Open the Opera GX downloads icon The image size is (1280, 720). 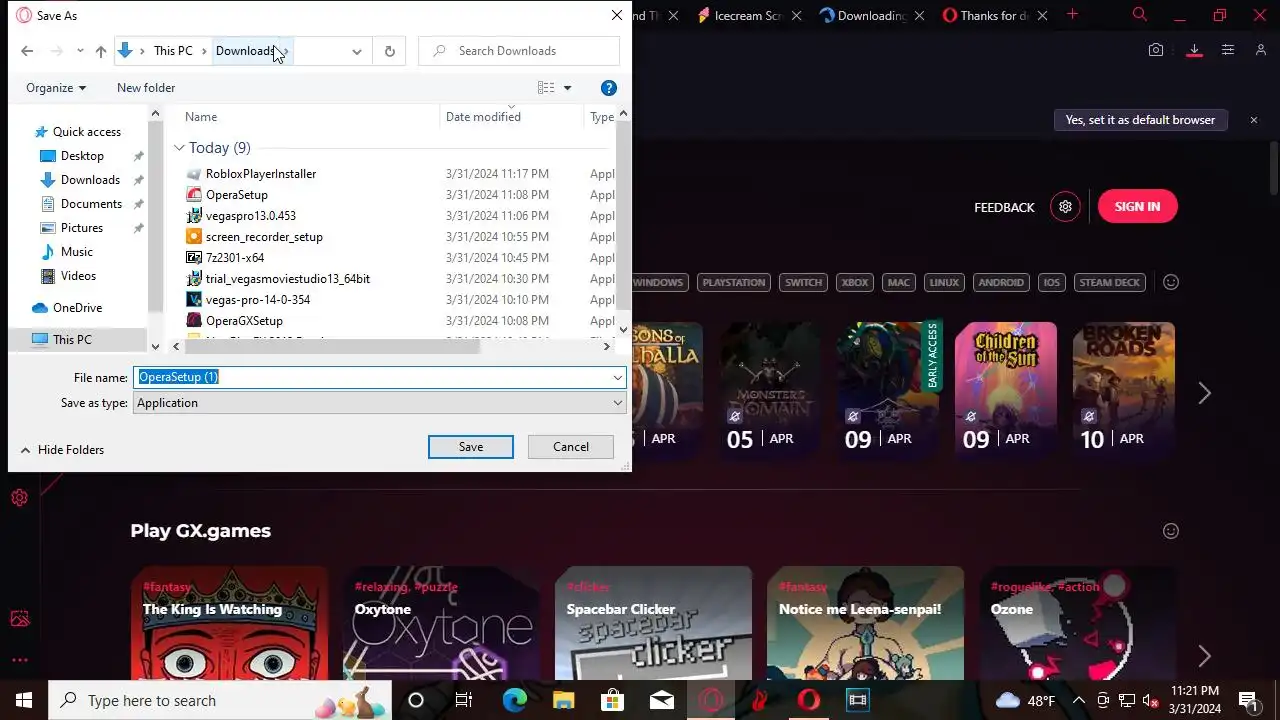point(1194,50)
